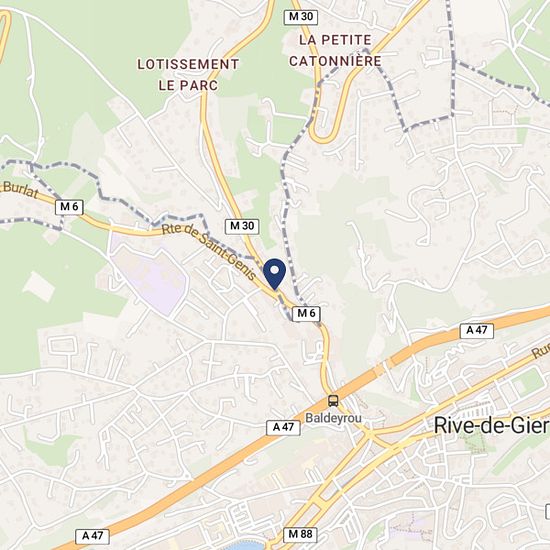The height and width of the screenshot is (550, 550).
Task: Click the Rte de Saint-Genis road label
Action: pyautogui.click(x=209, y=252)
